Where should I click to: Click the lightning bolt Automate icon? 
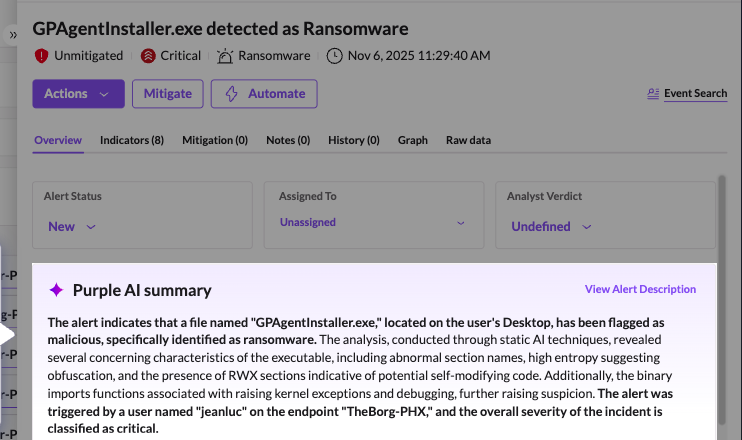click(232, 94)
